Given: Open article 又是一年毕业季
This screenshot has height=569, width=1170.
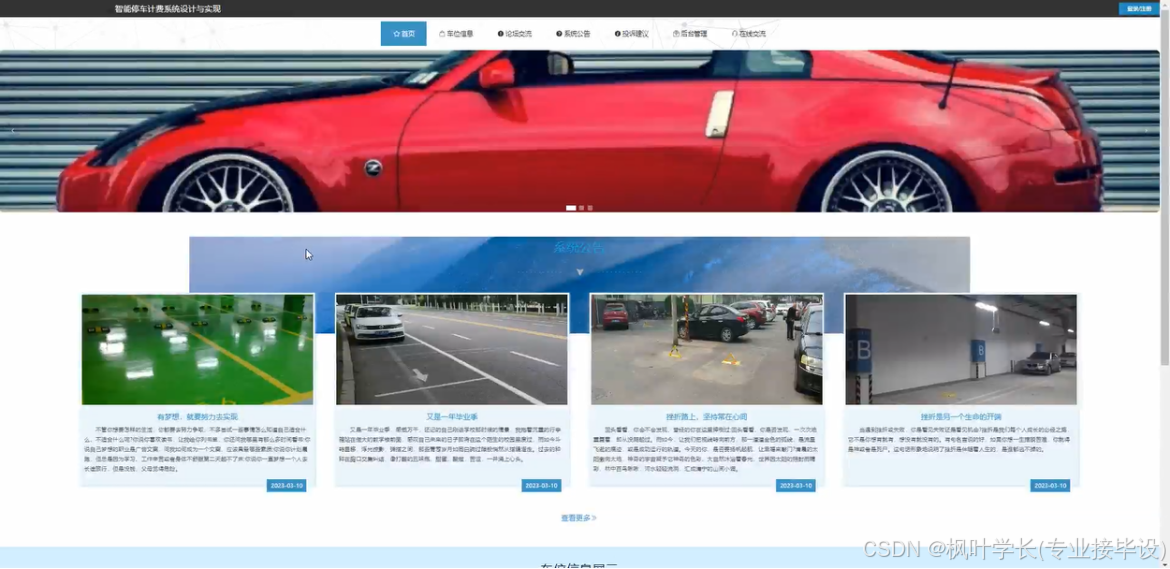Looking at the screenshot, I should click(452, 417).
